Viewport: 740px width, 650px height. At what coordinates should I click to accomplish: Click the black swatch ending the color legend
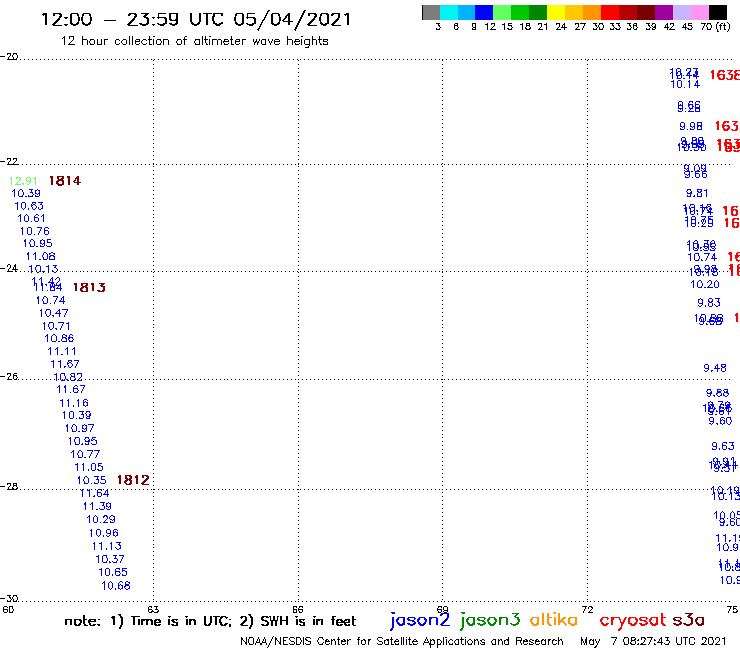[x=718, y=12]
